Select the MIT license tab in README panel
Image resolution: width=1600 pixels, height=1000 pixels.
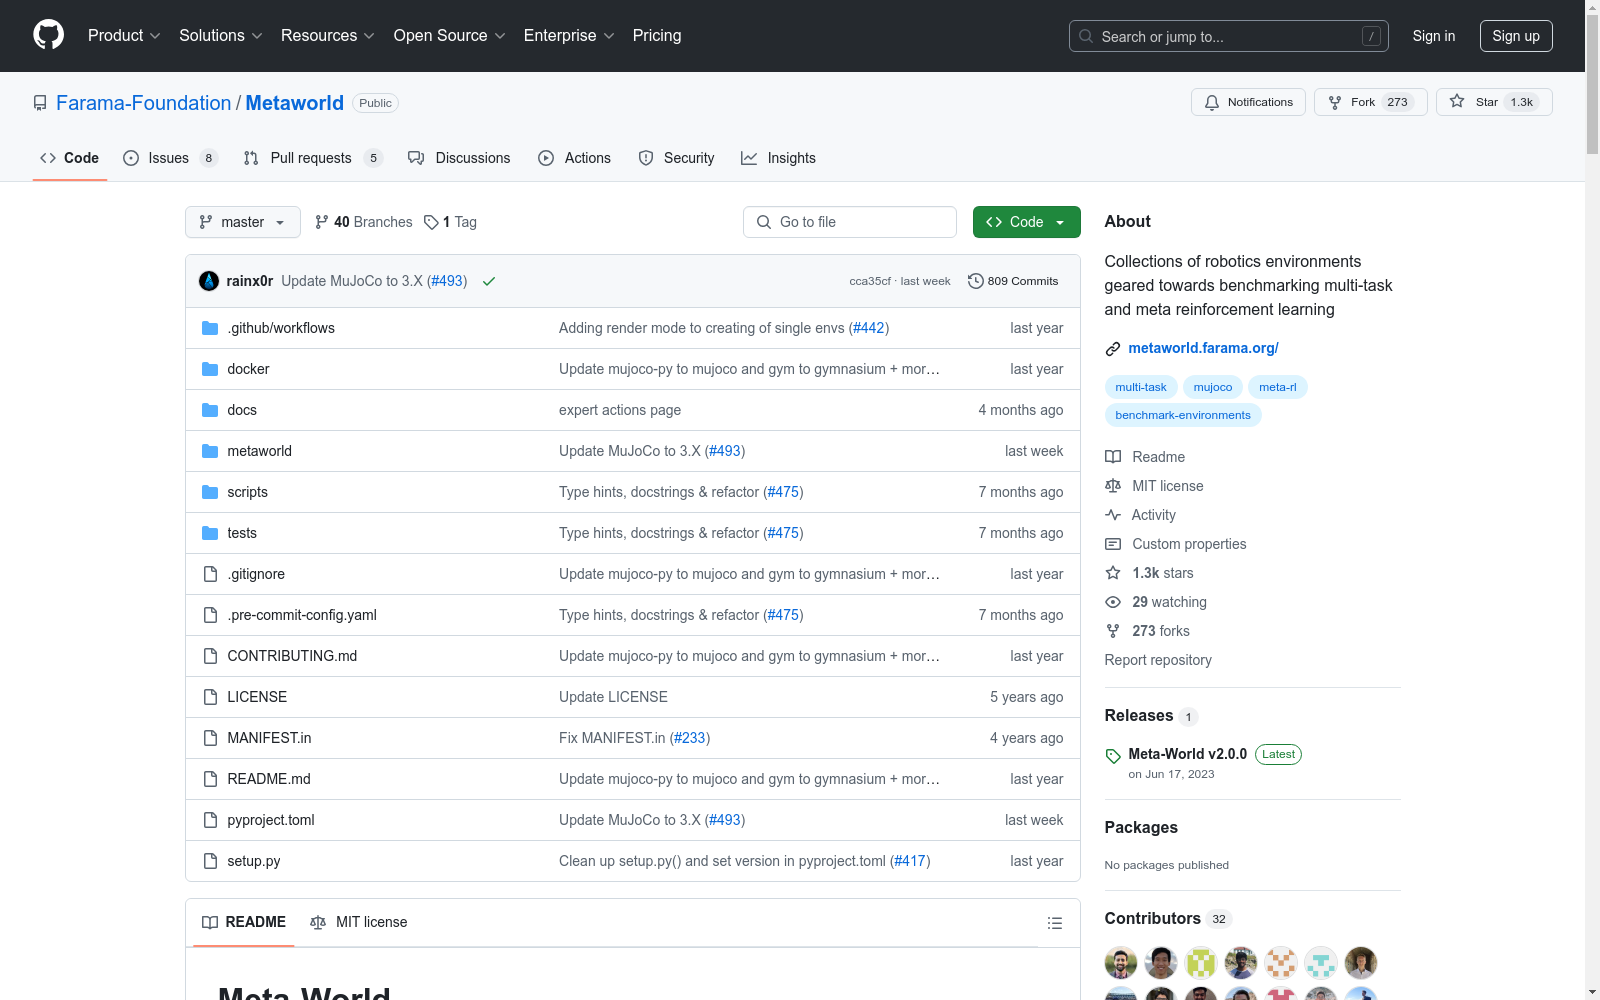359,922
